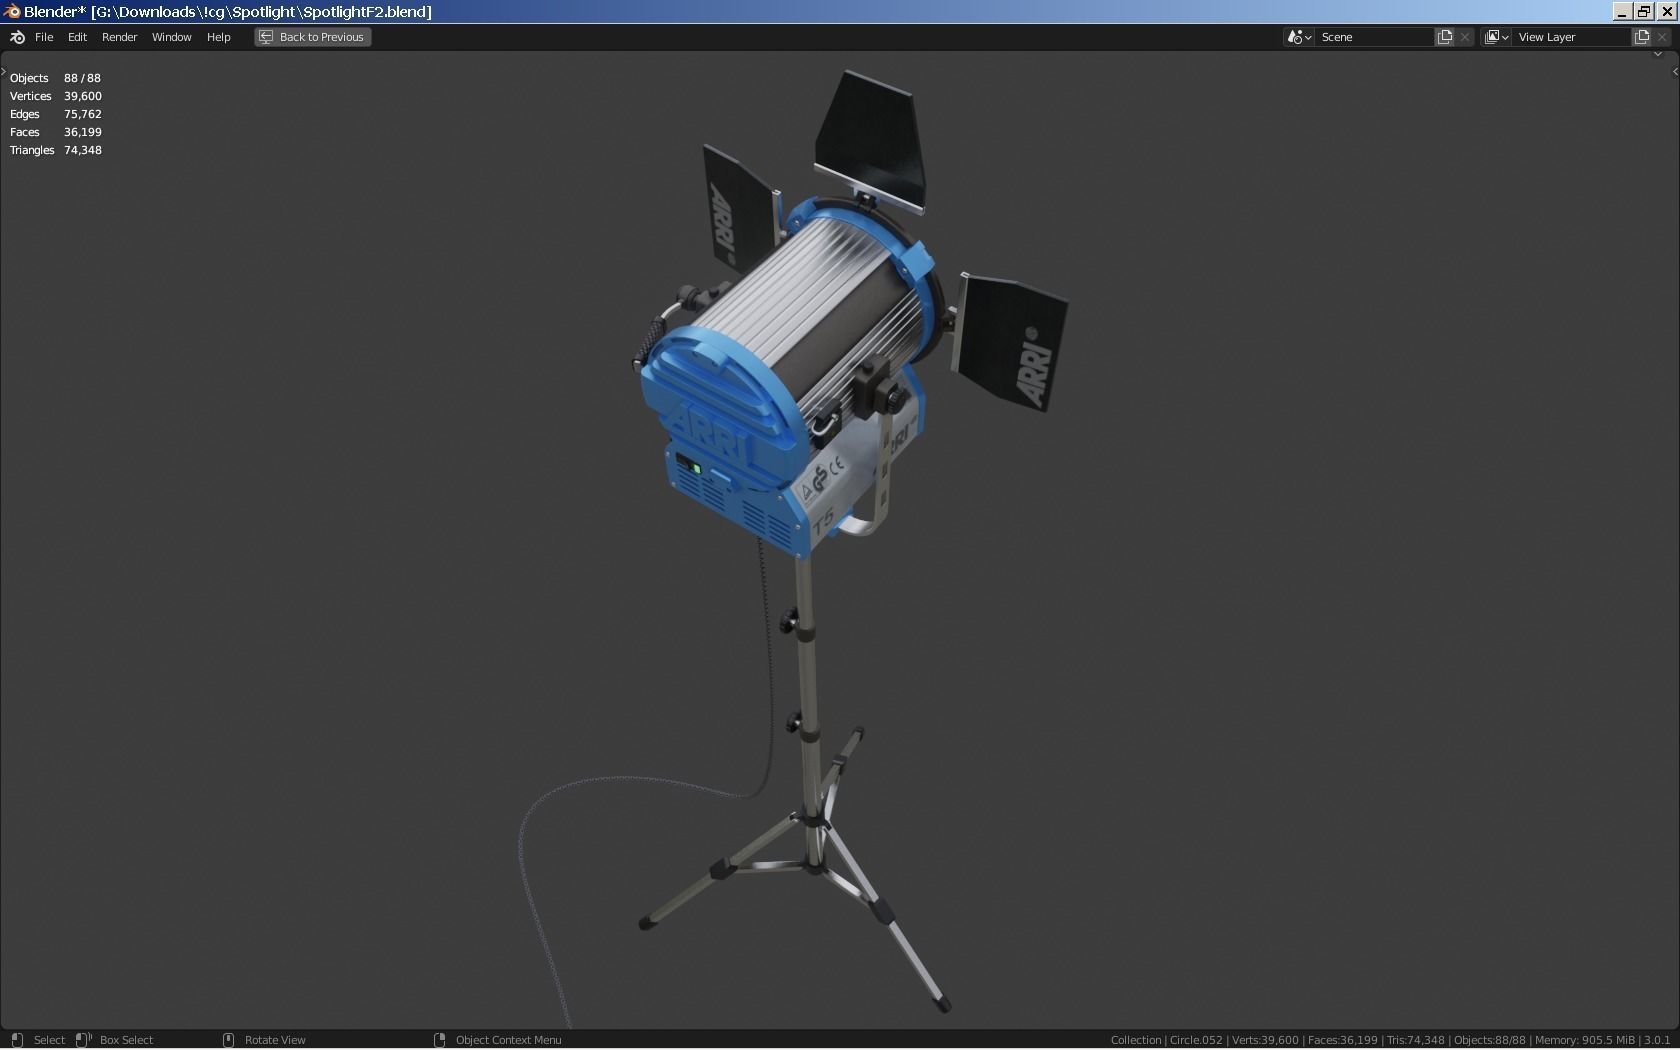The width and height of the screenshot is (1680, 1050).
Task: Open the Window menu
Action: [x=171, y=37]
